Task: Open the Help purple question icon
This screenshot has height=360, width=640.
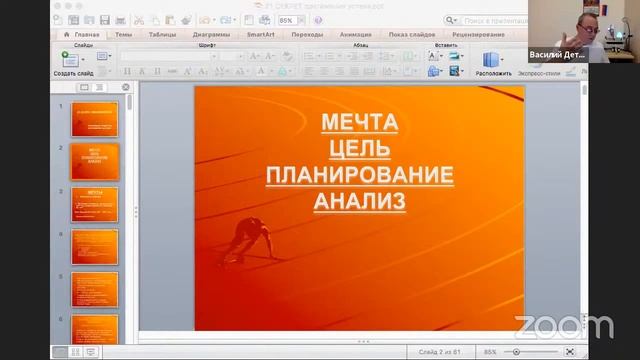Action: pos(318,20)
